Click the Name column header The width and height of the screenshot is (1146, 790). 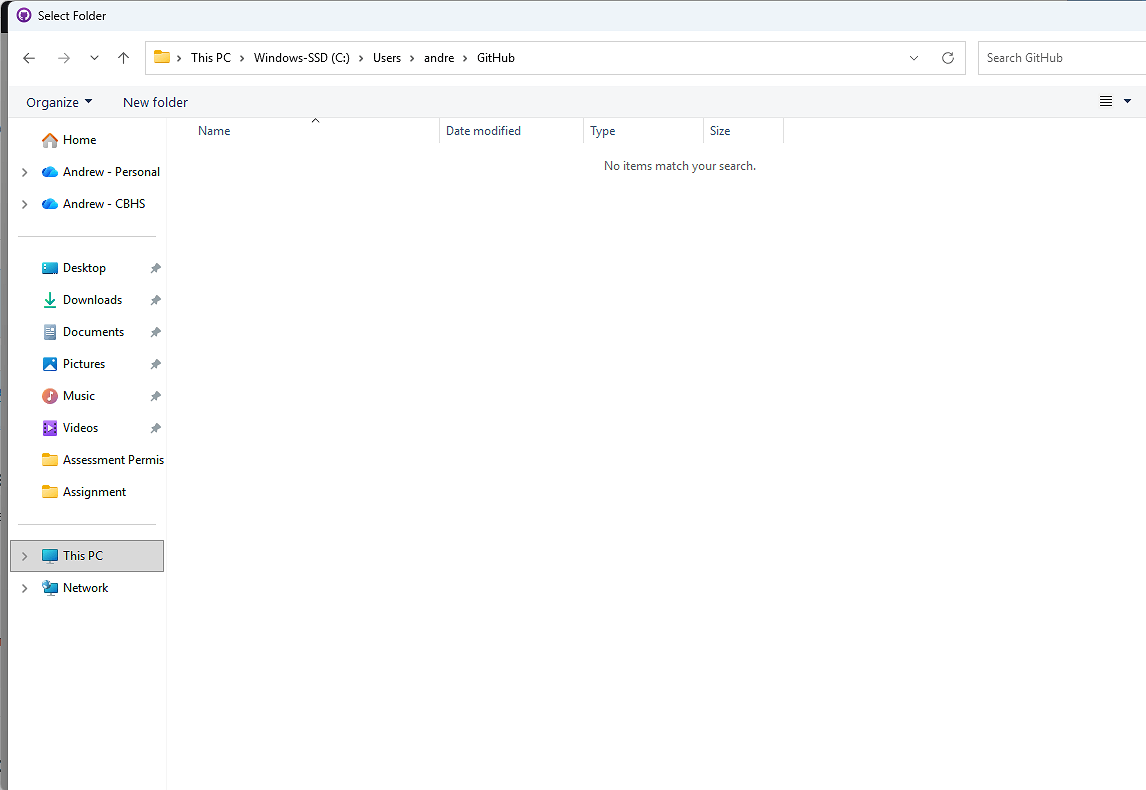tap(214, 130)
